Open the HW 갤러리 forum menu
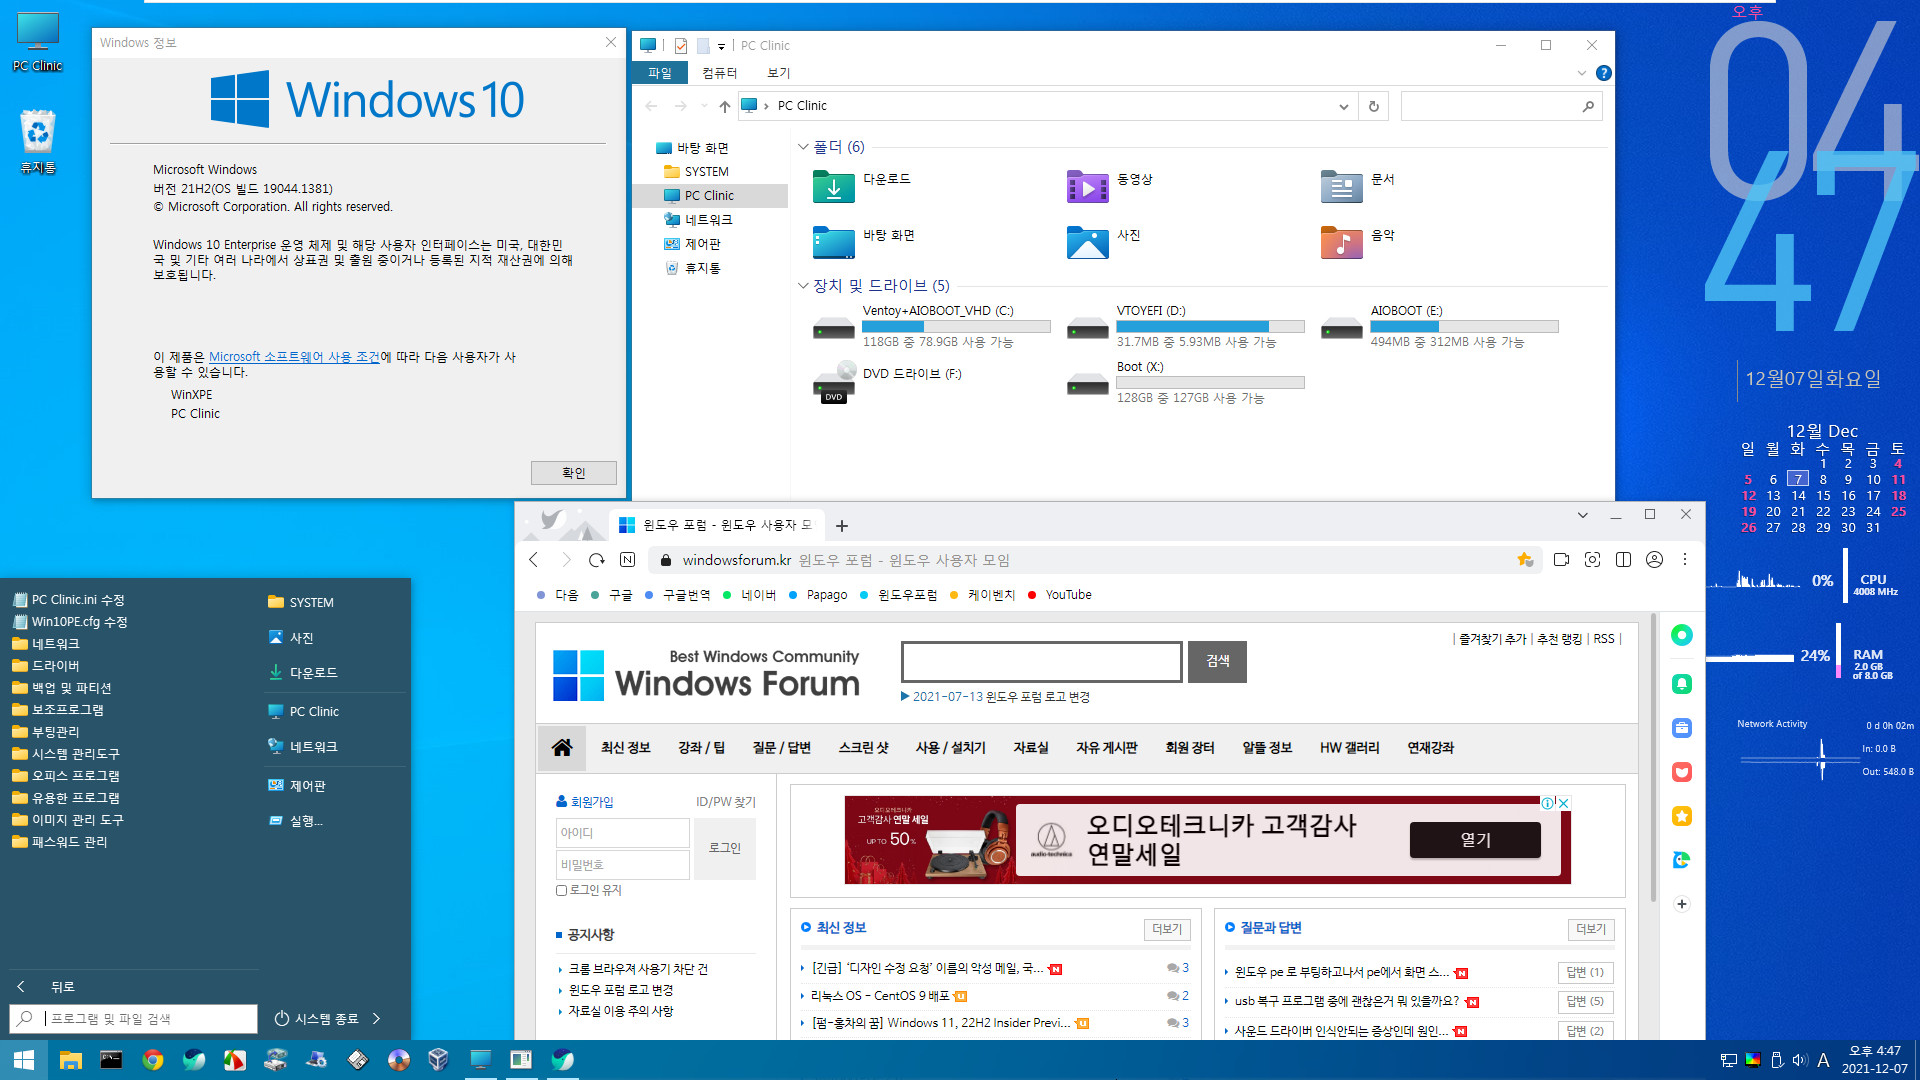The height and width of the screenshot is (1080, 1920). point(1349,748)
